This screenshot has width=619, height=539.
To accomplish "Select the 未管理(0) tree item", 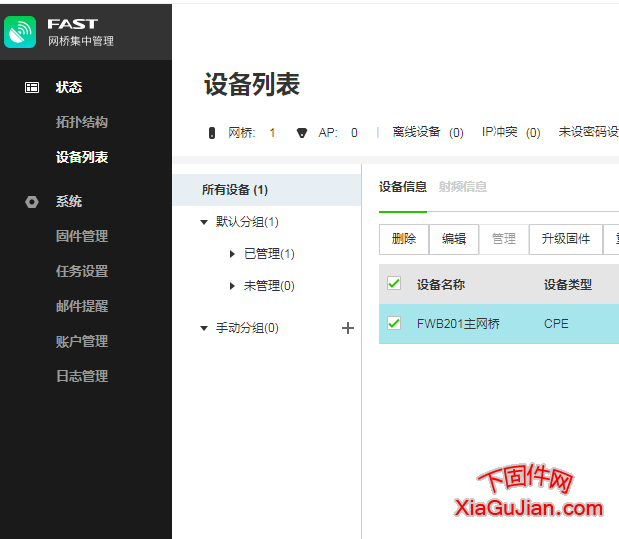I will point(269,285).
